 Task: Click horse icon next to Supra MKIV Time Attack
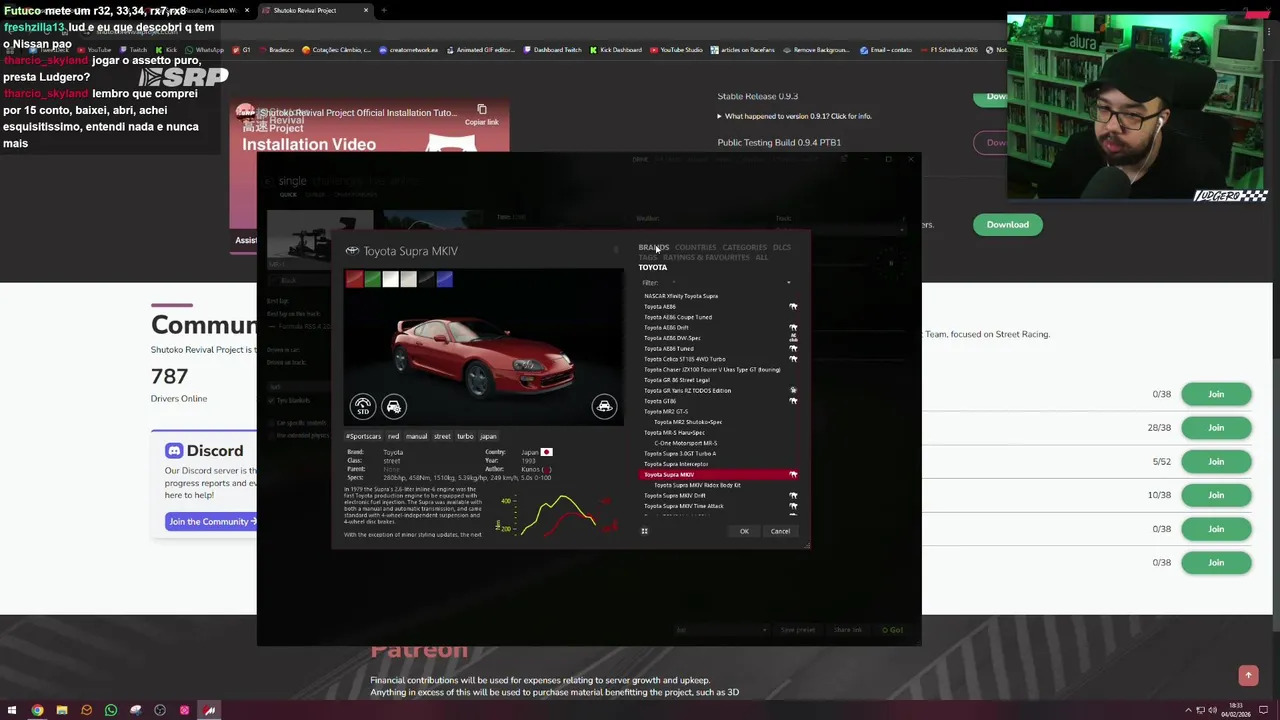793,506
